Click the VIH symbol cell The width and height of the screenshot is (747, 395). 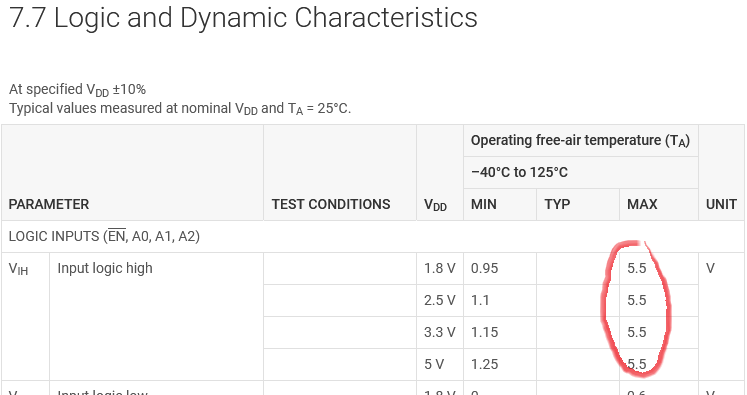[26, 316]
